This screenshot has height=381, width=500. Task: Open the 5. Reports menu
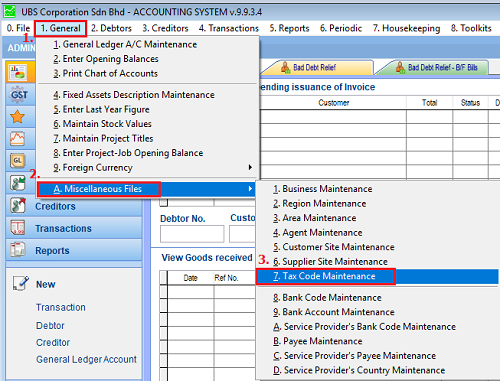click(x=289, y=28)
